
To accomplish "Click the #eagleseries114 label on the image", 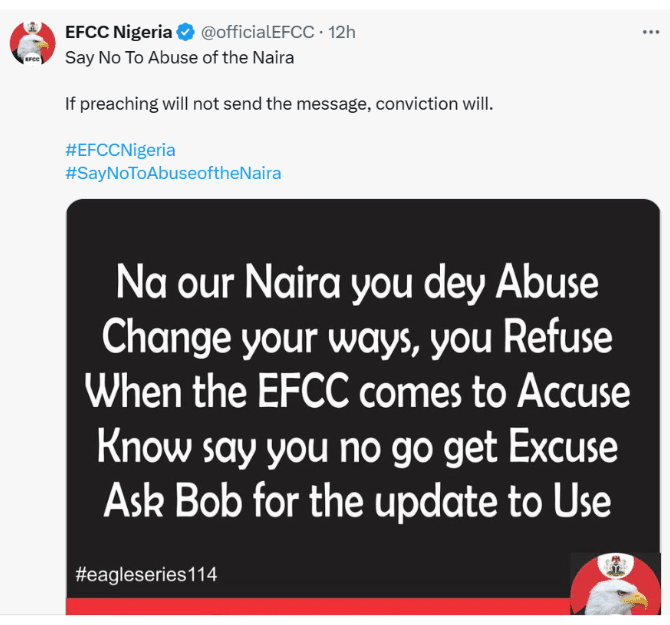I will [146, 575].
